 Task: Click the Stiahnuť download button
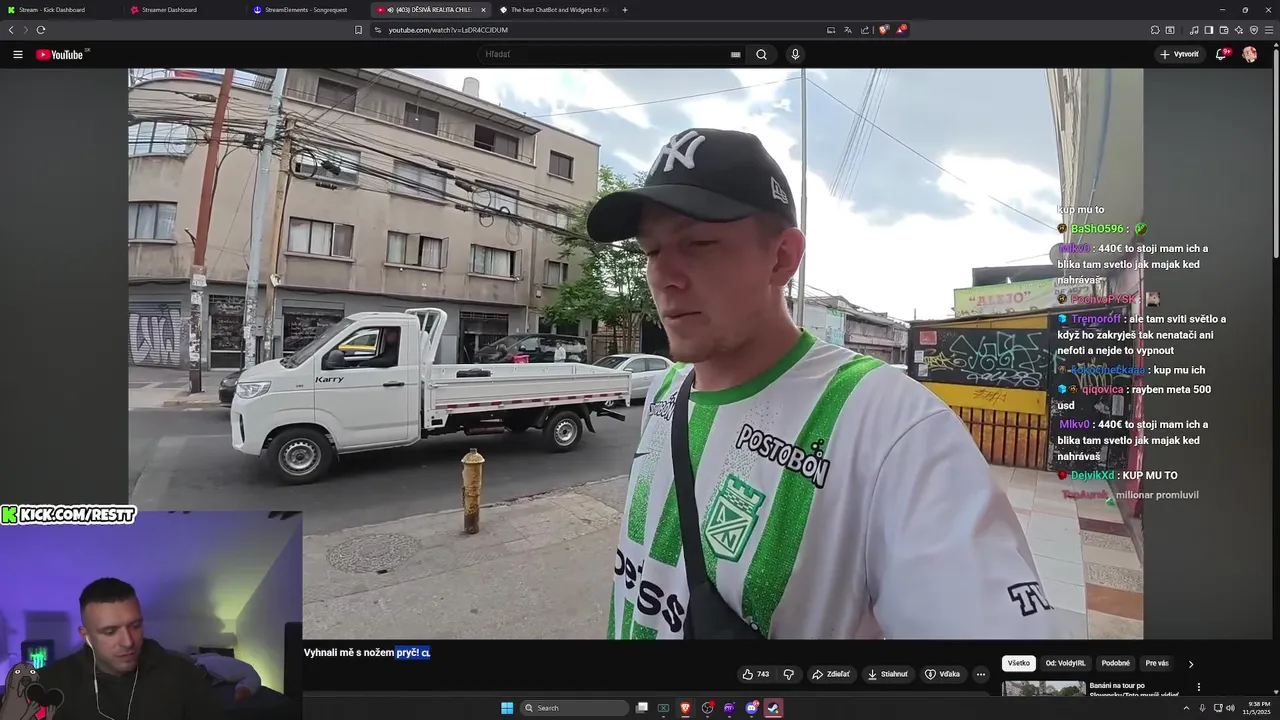click(x=888, y=674)
